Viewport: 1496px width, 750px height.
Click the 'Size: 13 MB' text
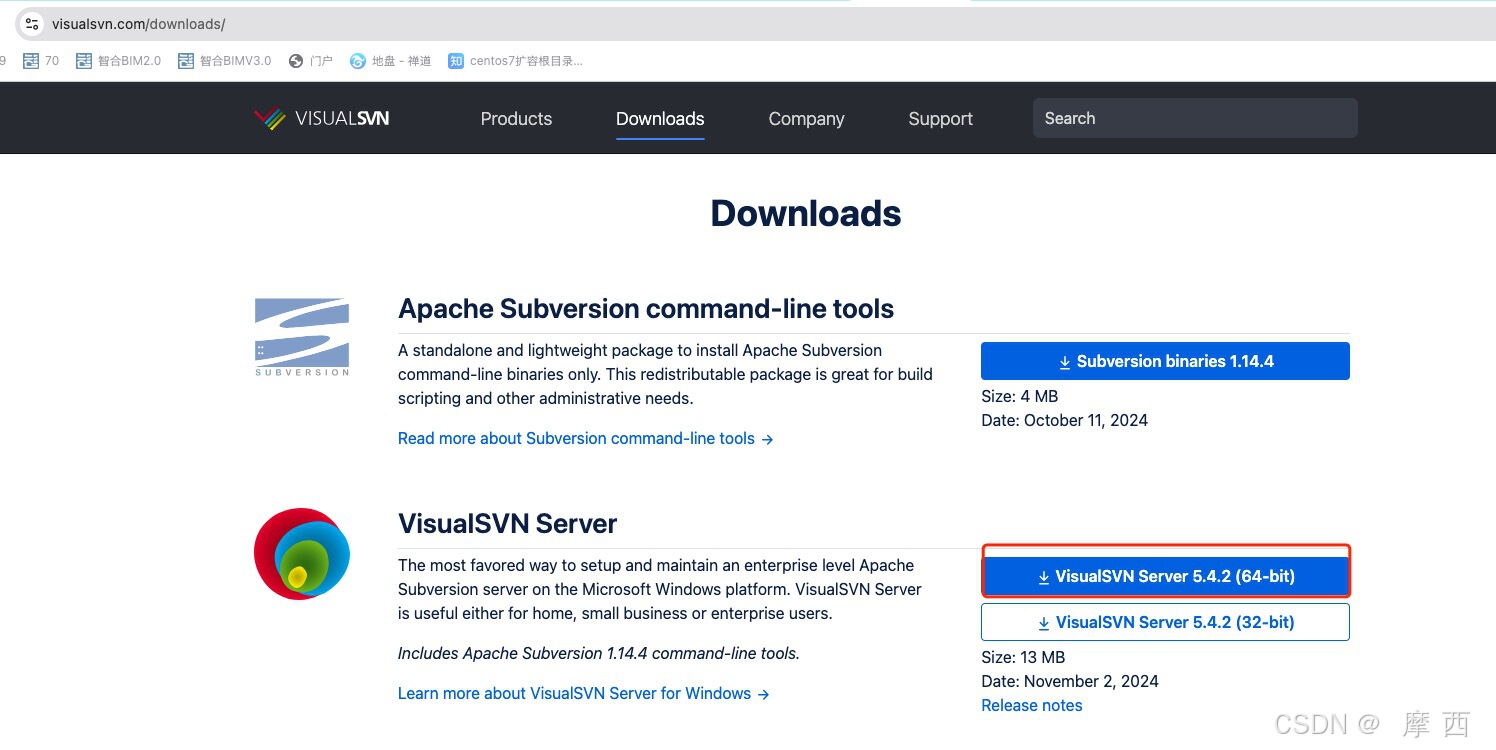pyautogui.click(x=1023, y=657)
